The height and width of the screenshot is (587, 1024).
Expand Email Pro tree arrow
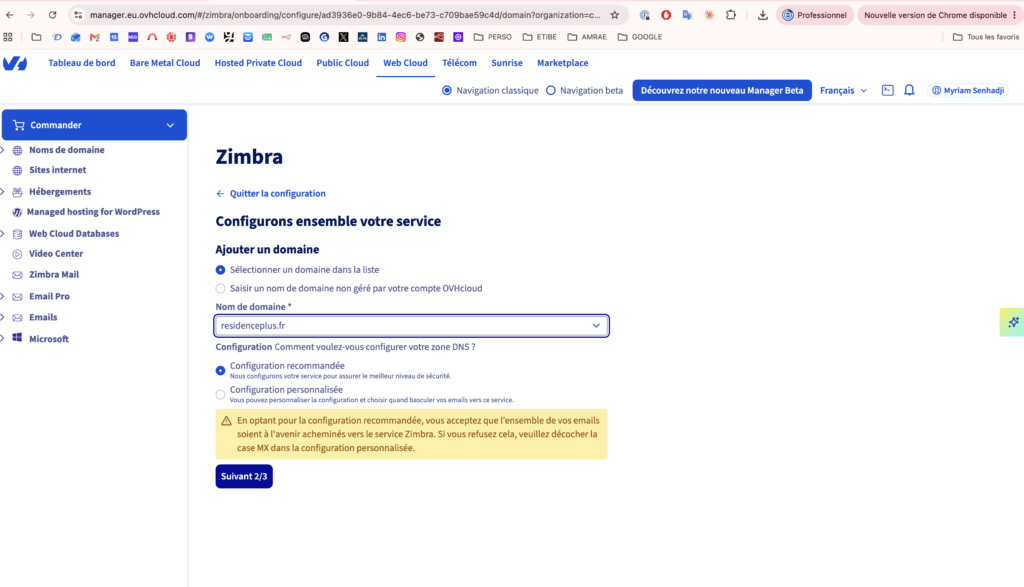3,296
